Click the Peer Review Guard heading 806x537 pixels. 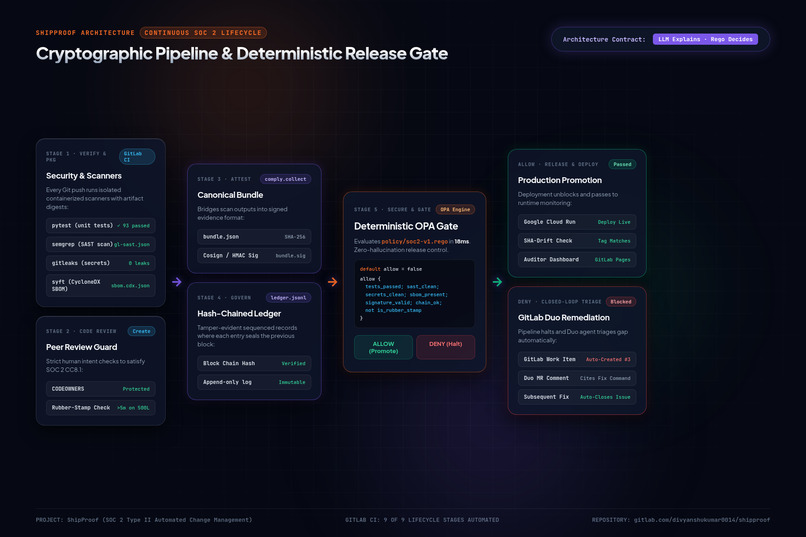pos(82,347)
